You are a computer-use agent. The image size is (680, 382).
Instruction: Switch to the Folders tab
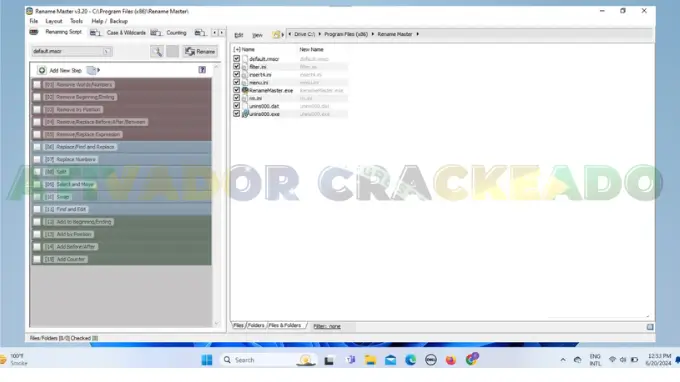click(x=256, y=325)
